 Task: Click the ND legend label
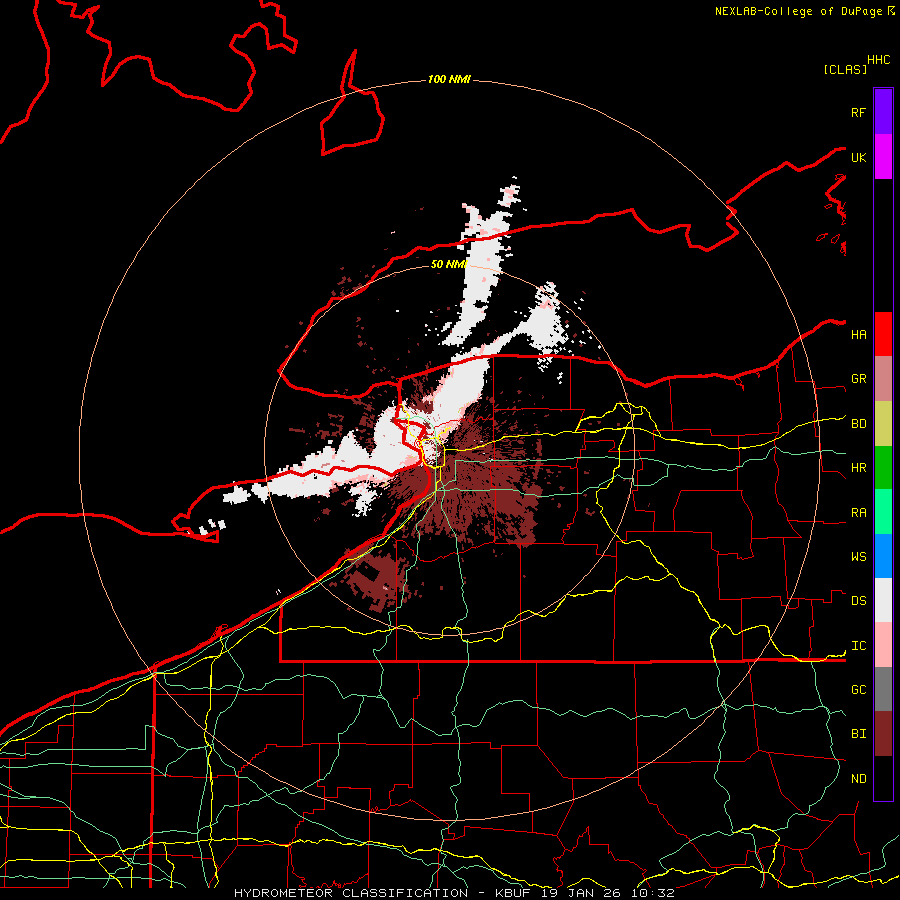(858, 779)
